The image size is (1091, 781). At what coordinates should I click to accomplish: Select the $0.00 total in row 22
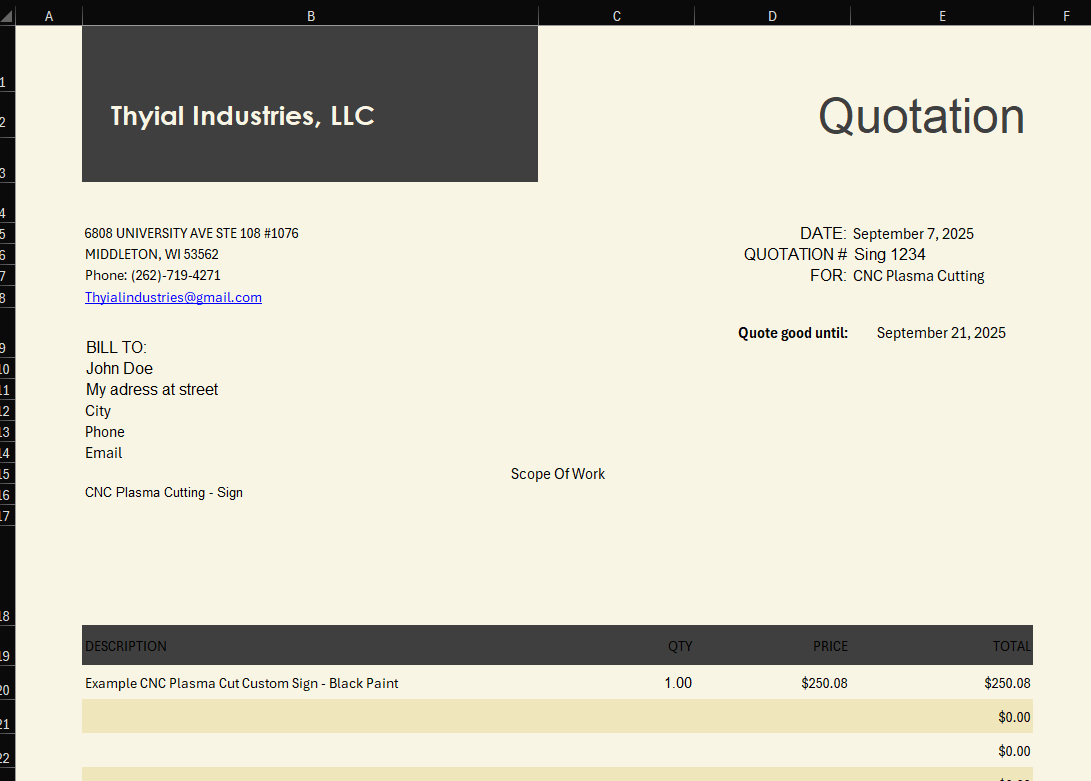tap(1014, 751)
